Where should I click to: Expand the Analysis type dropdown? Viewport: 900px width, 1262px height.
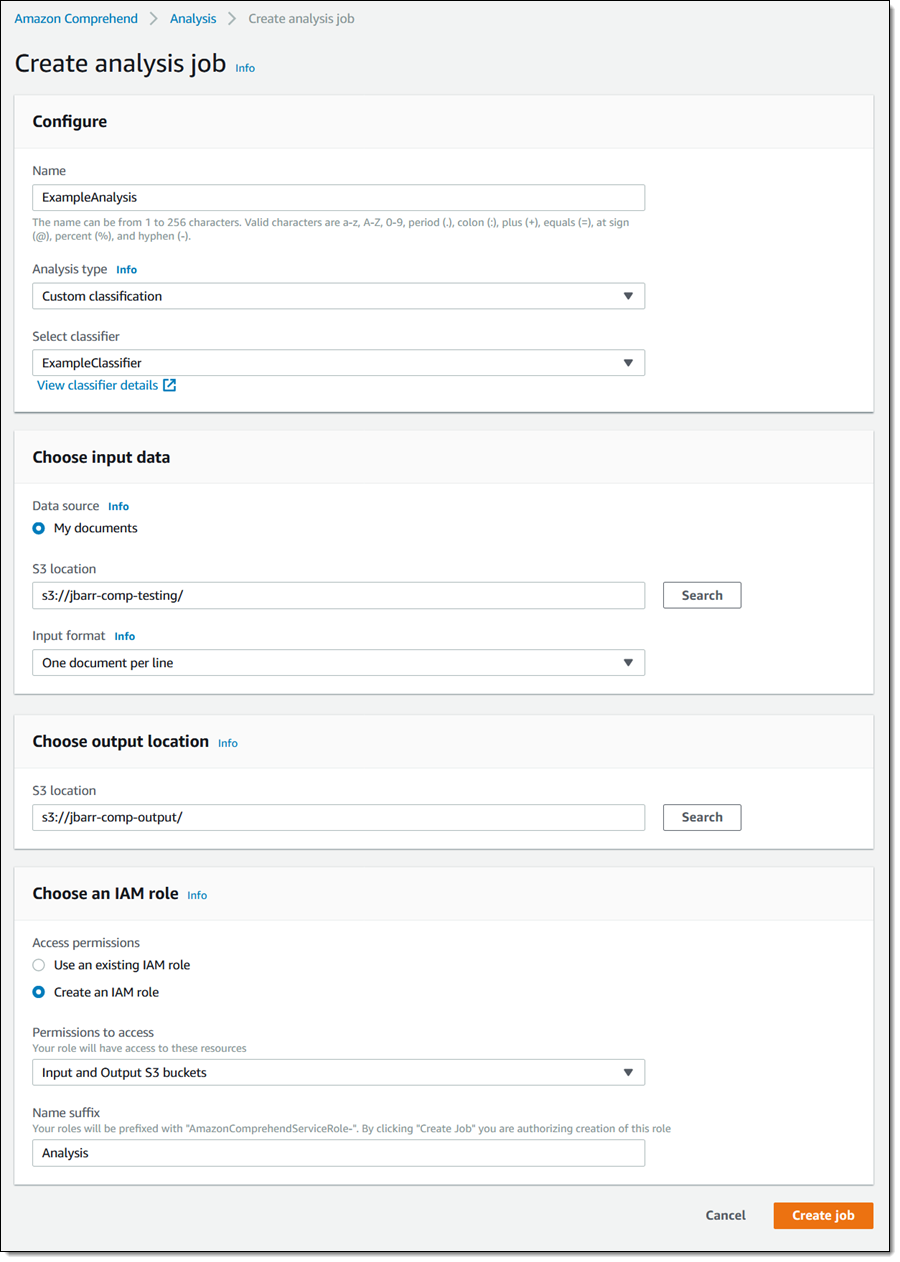click(x=338, y=296)
